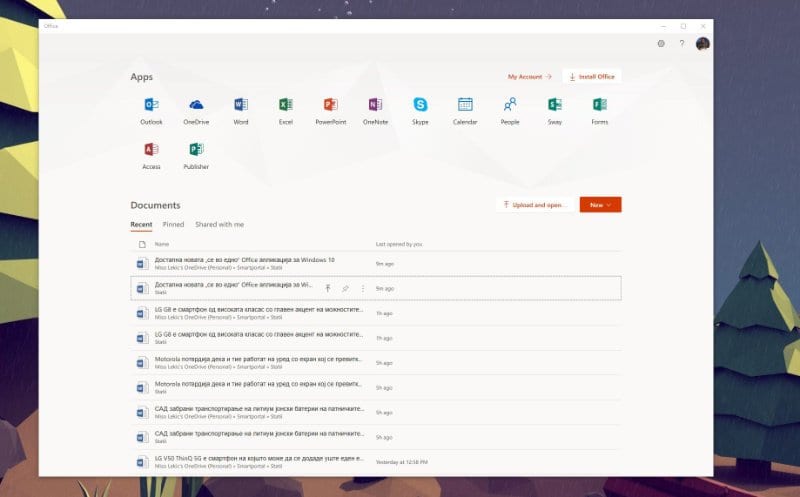
Task: Open the Access app
Action: (151, 156)
